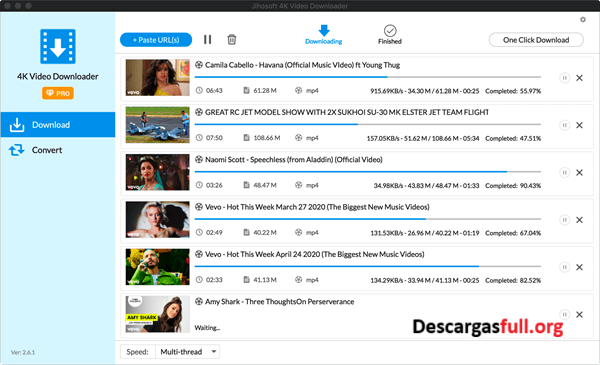600x365 pixels.
Task: Click the clock icon next to 02:33
Action: click(199, 280)
